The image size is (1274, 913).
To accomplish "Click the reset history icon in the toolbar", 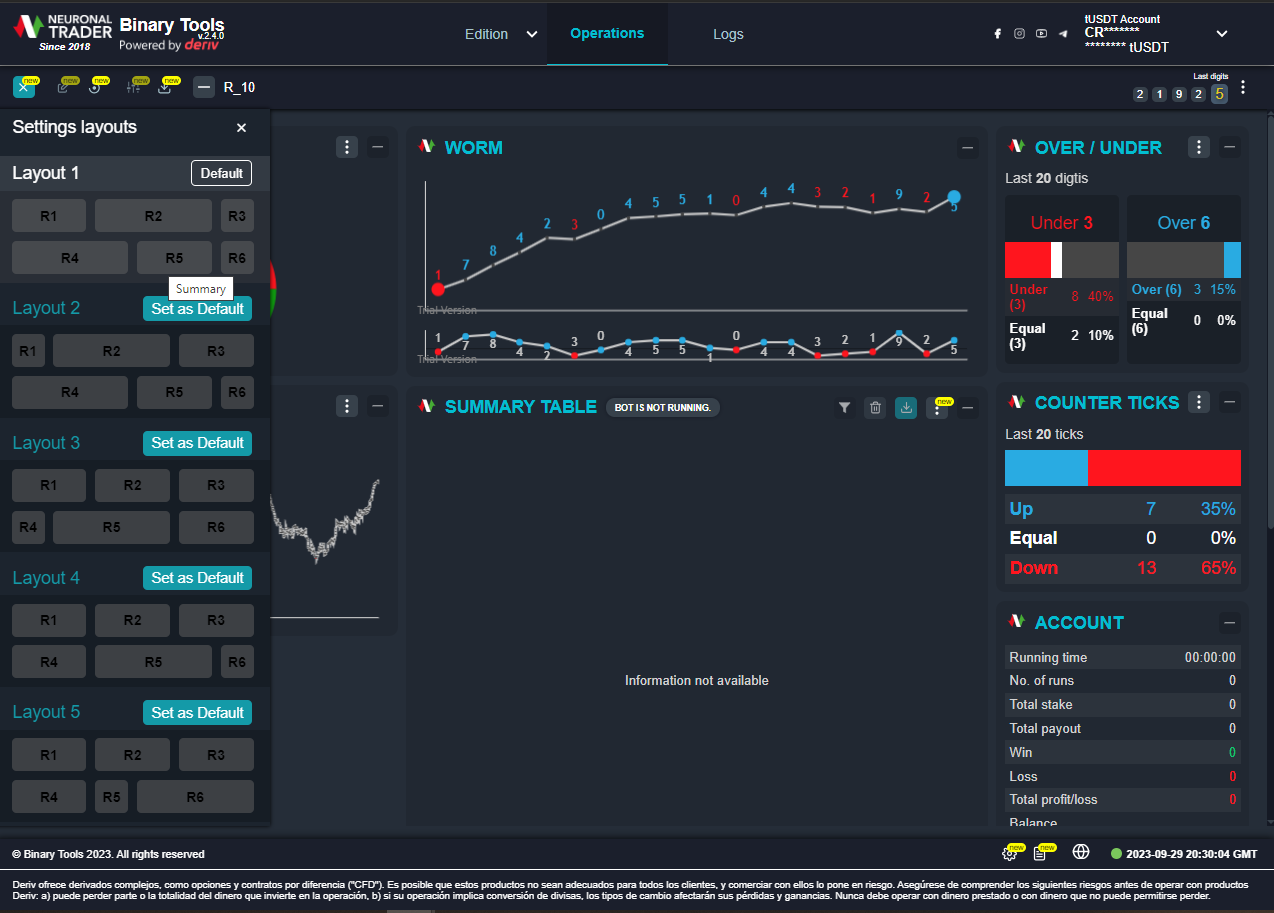I will tap(99, 87).
